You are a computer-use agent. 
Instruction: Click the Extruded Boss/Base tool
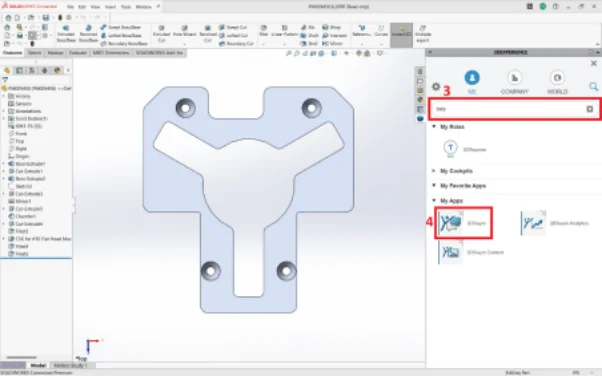[x=66, y=34]
